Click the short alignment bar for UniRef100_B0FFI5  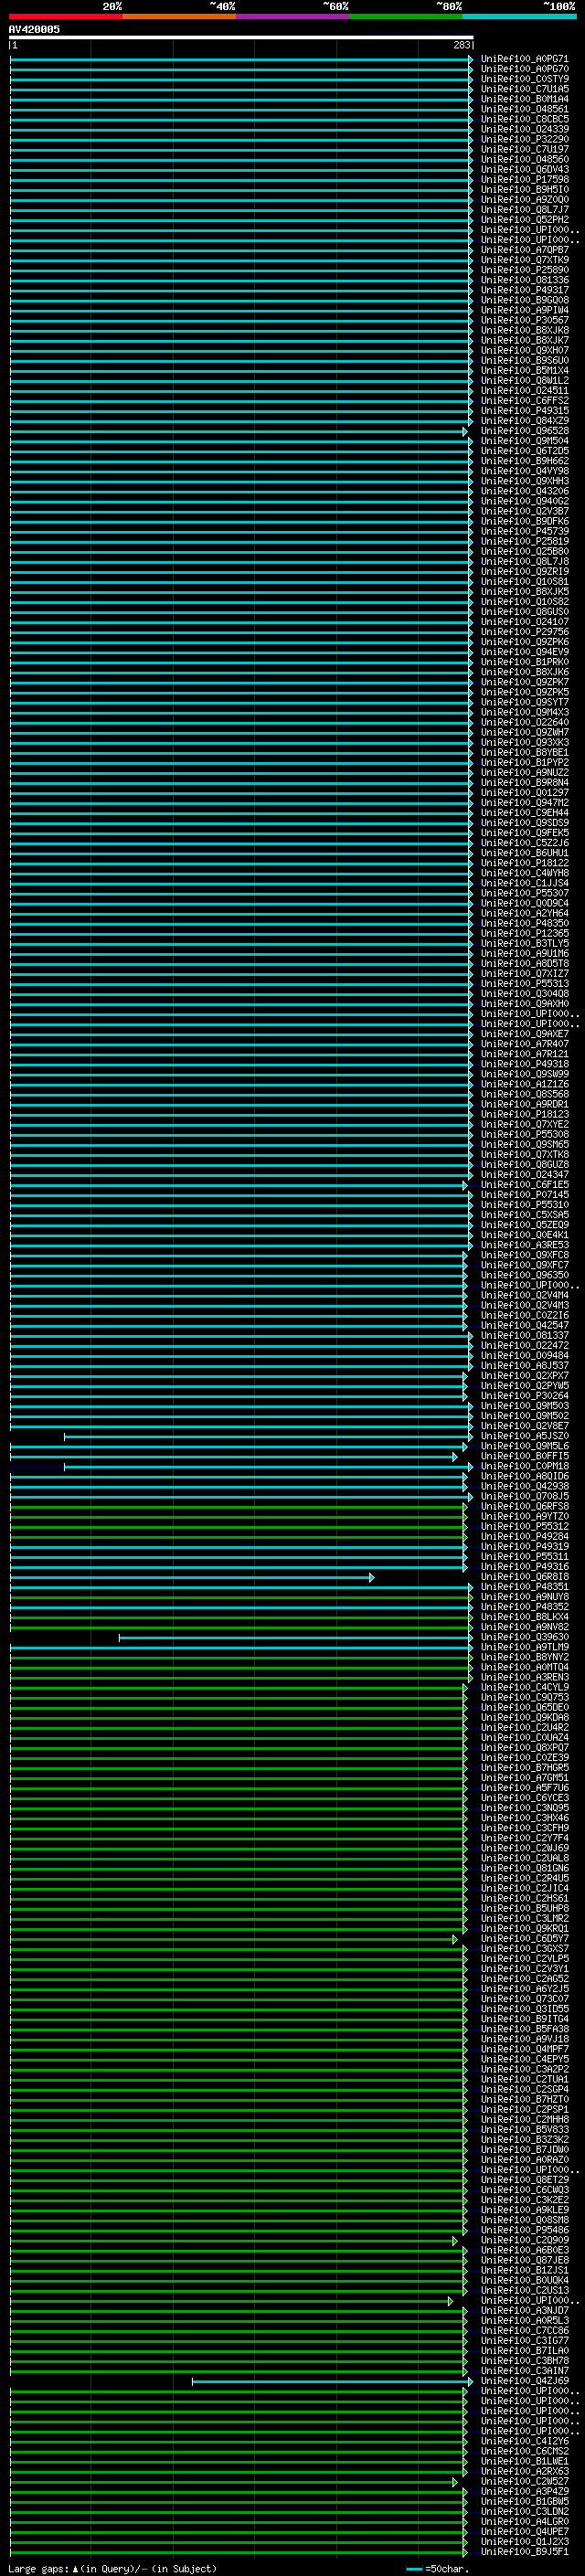click(x=233, y=1456)
